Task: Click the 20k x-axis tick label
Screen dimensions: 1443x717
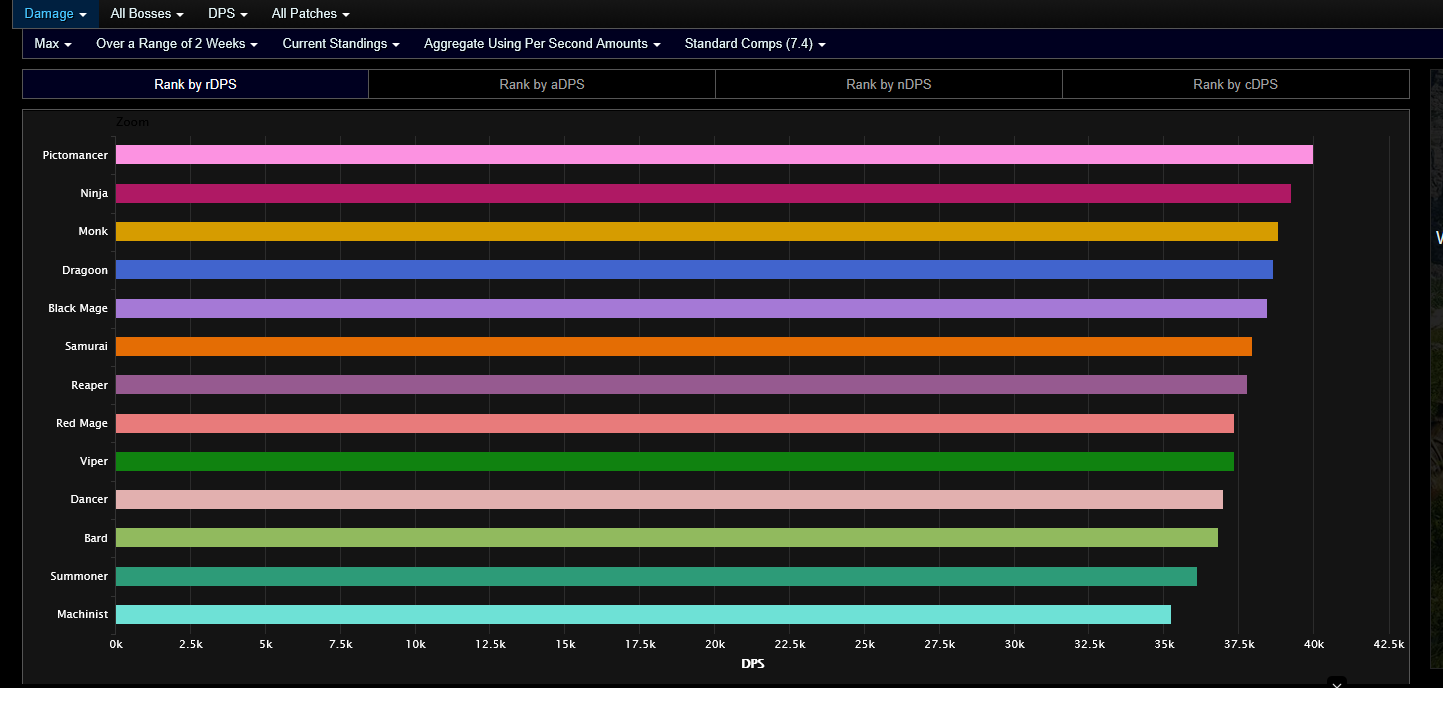Action: pos(715,644)
